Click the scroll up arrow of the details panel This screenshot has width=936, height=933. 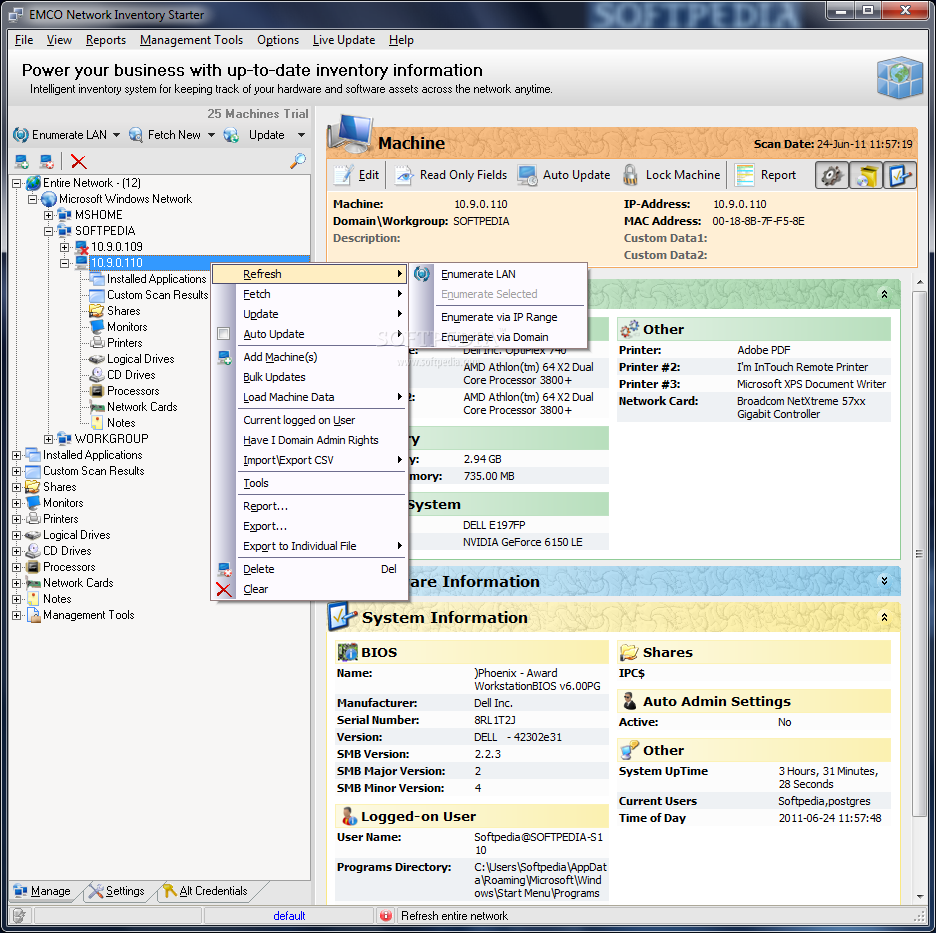(919, 281)
